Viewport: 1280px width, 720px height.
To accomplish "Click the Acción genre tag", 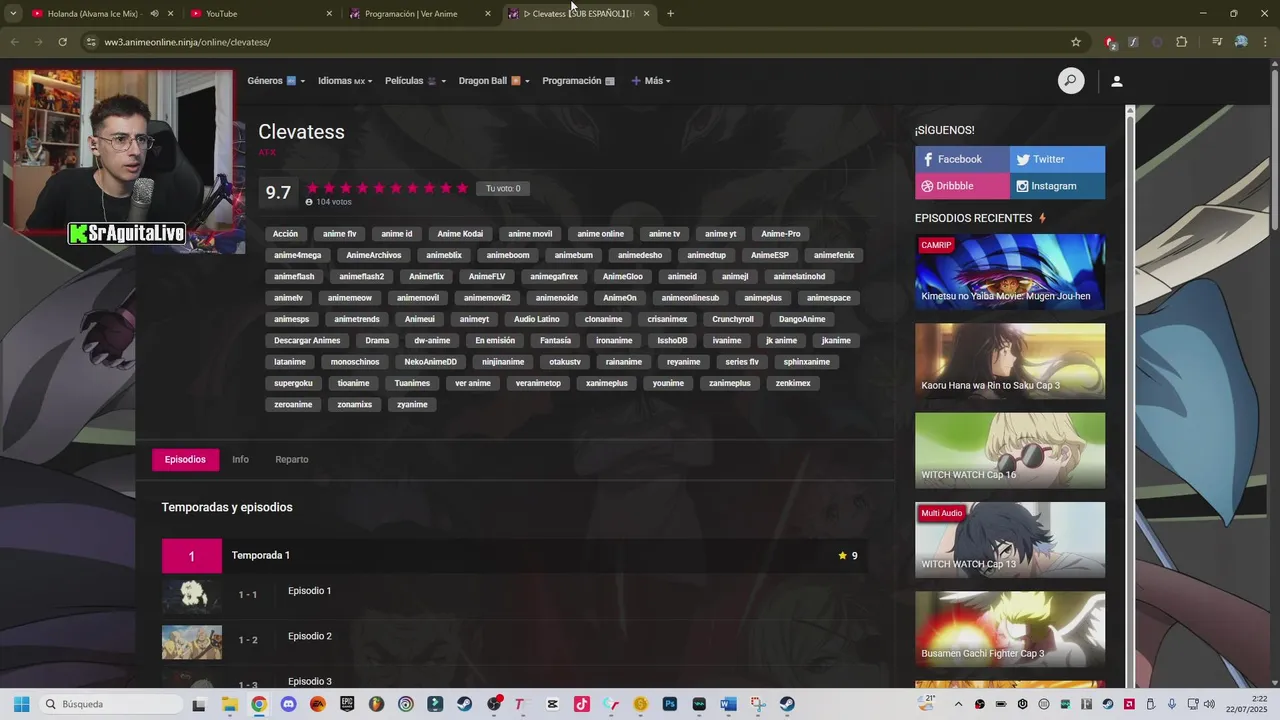I will (x=285, y=234).
